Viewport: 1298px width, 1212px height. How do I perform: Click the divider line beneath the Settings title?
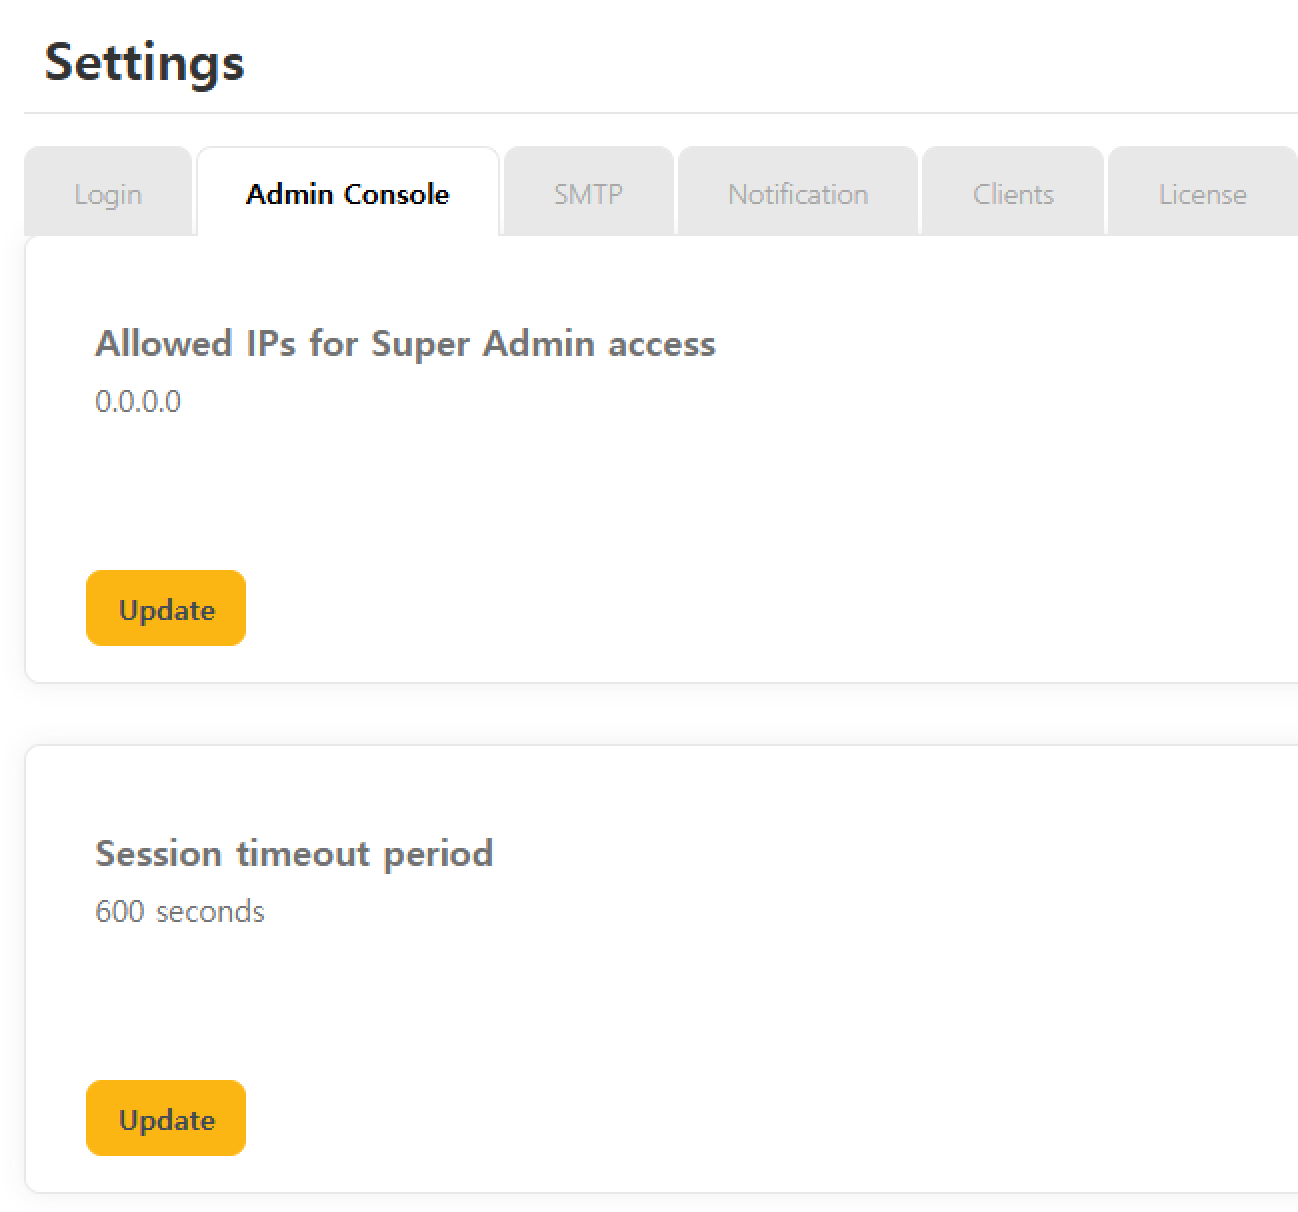660,113
